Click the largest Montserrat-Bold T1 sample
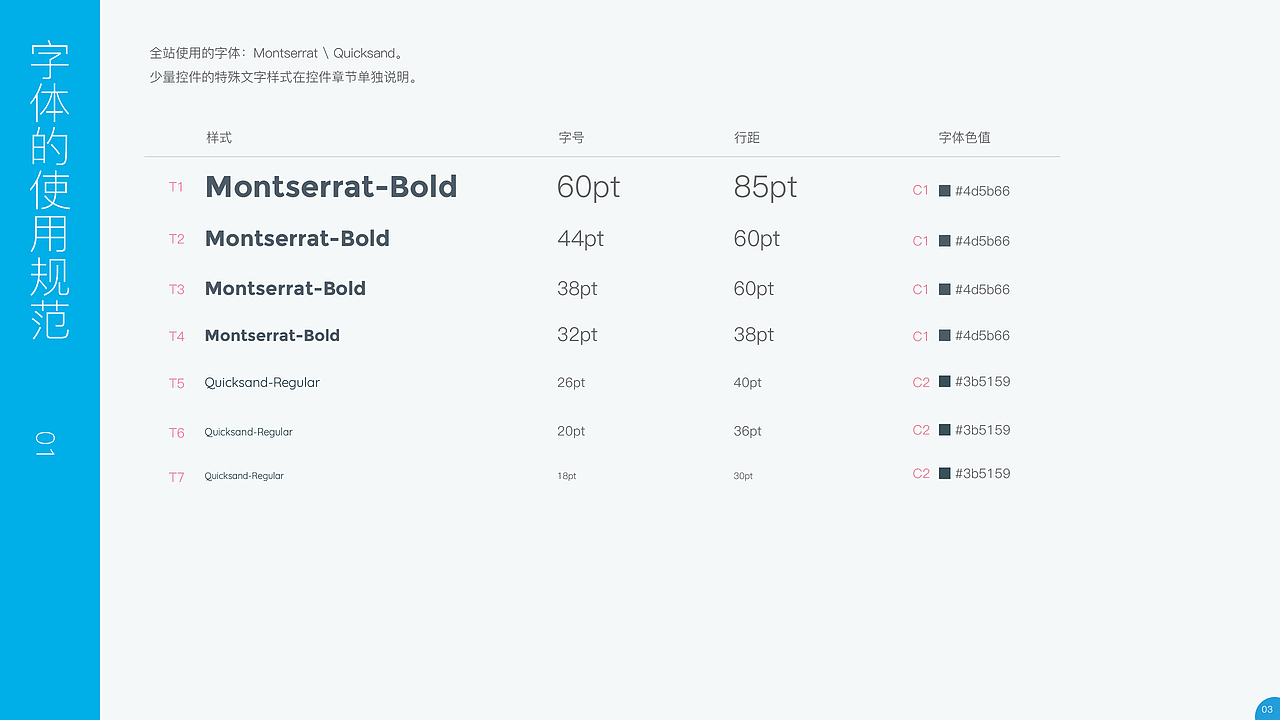 (x=330, y=187)
